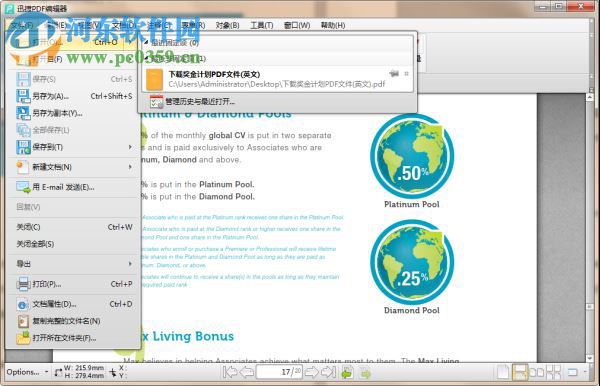Click the 回复(V) menu item
This screenshot has height=386, width=600.
74,207
